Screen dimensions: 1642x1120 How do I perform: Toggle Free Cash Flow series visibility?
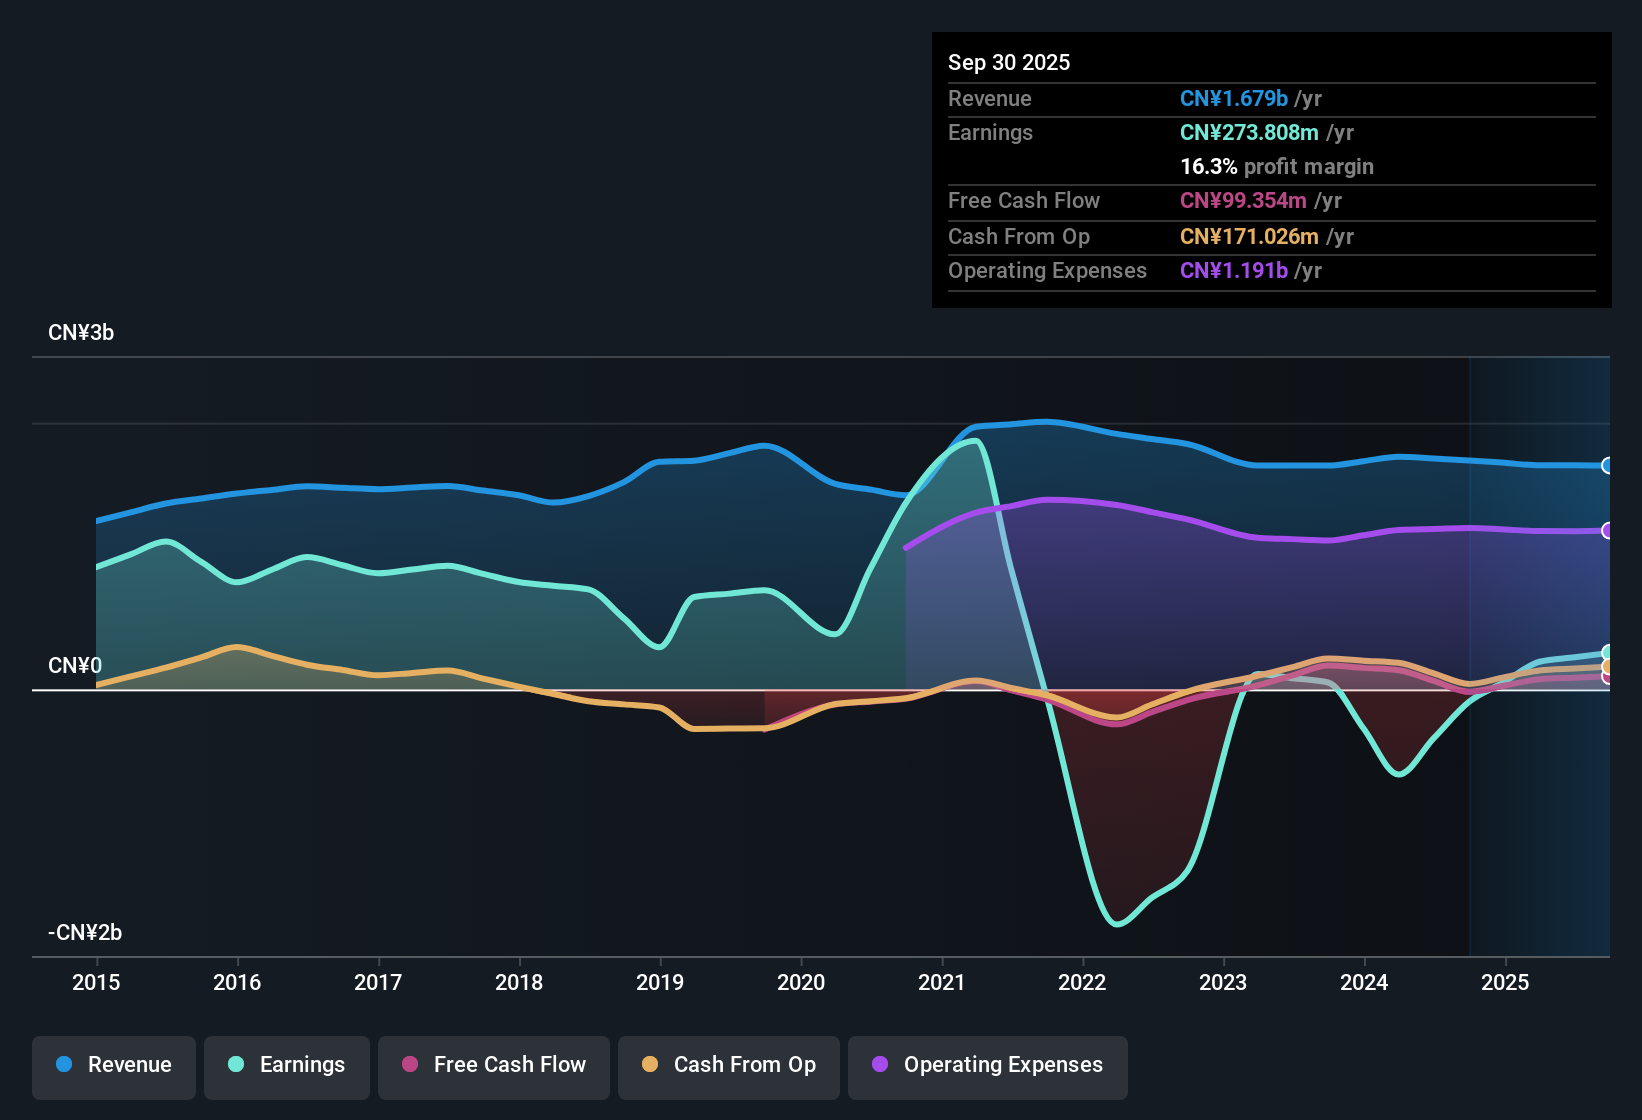pyautogui.click(x=493, y=1065)
